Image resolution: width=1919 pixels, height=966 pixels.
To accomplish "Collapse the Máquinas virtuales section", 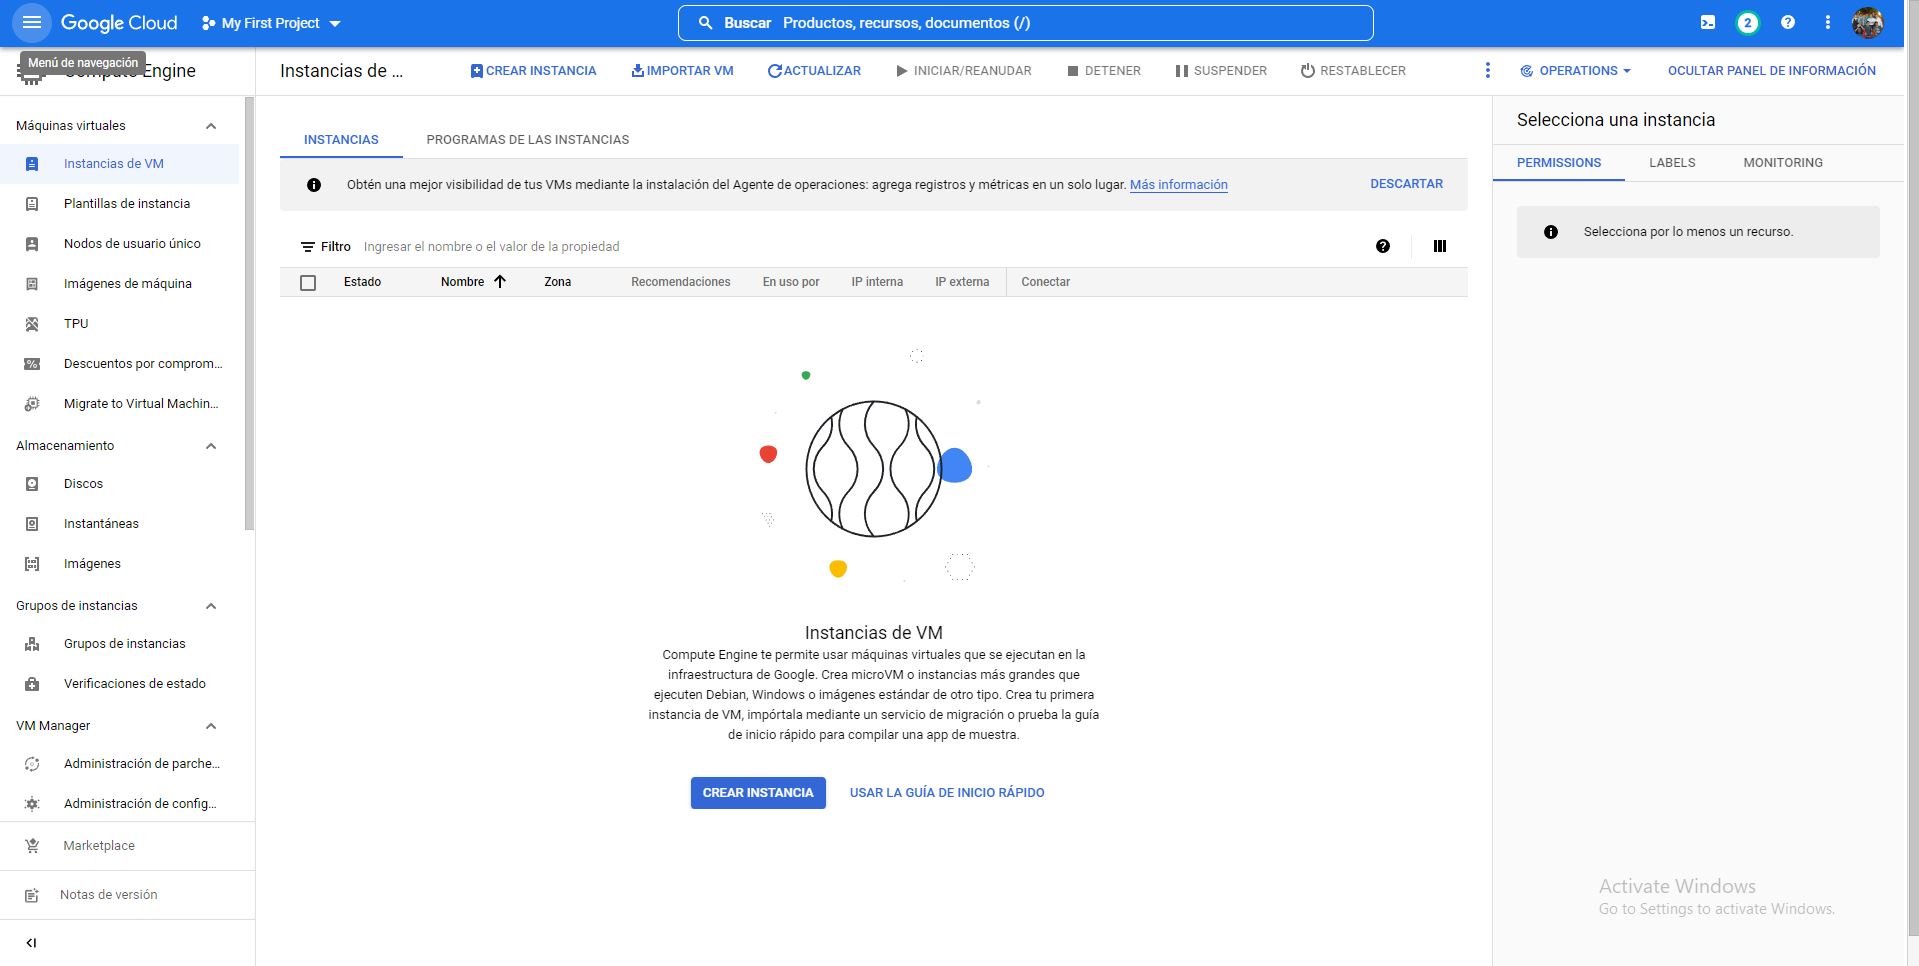I will [211, 126].
